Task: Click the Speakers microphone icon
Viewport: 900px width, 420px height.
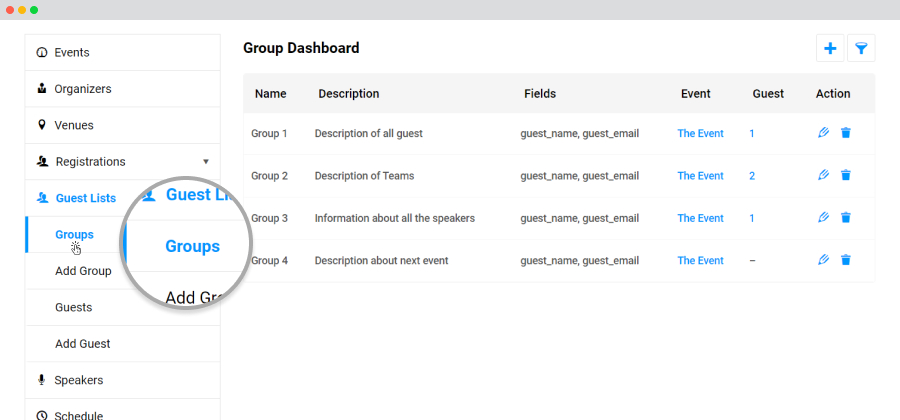Action: (x=41, y=380)
